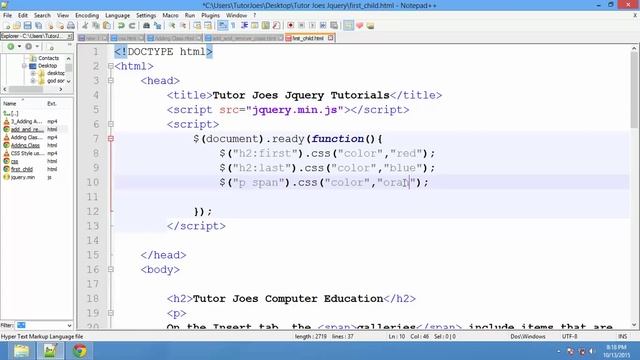Click Run Macro Multiple Times icon
Screen dimensions: 640x360
pyautogui.click(x=323, y=26)
